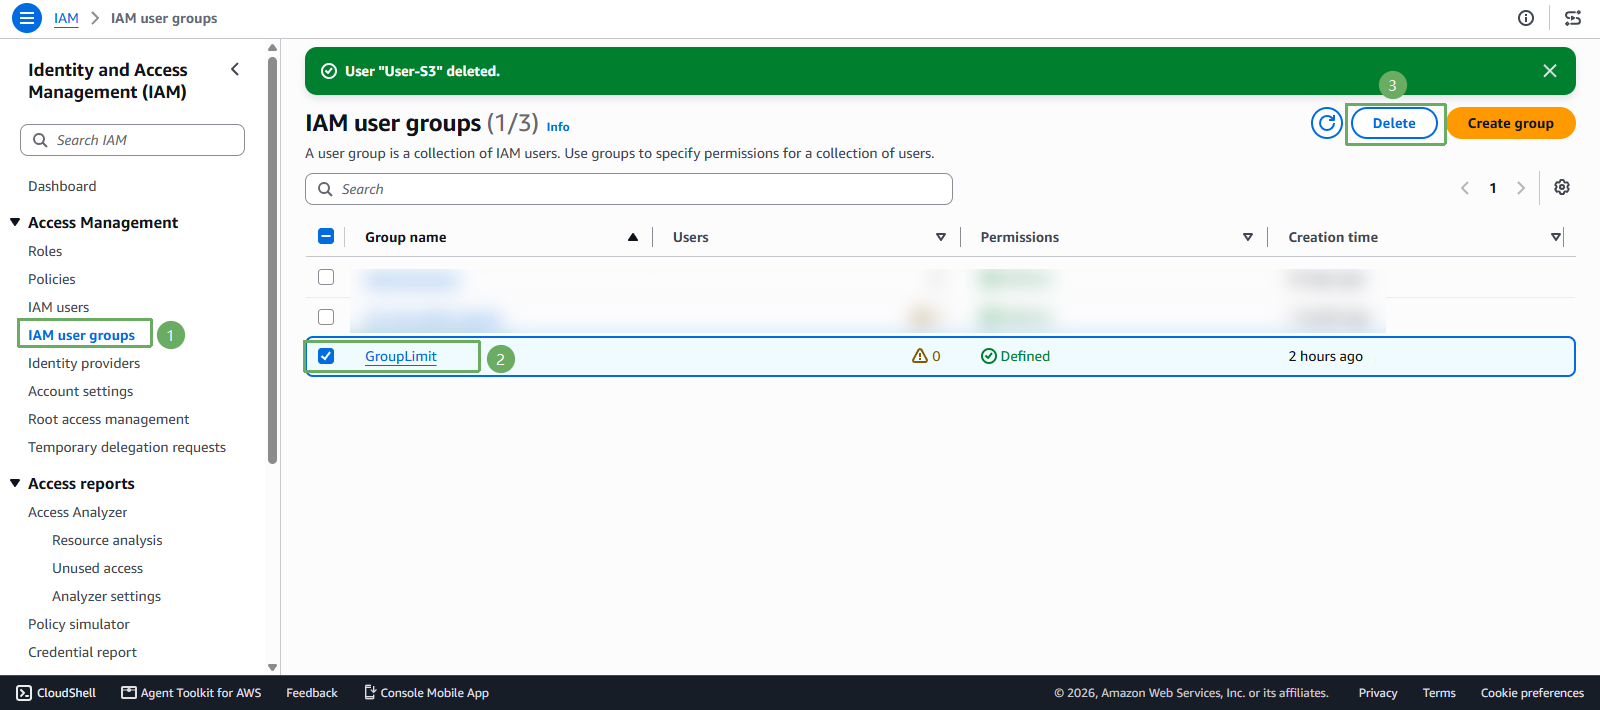Image resolution: width=1600 pixels, height=710 pixels.
Task: Collapse the IAM side navigation panel
Action: click(x=235, y=69)
